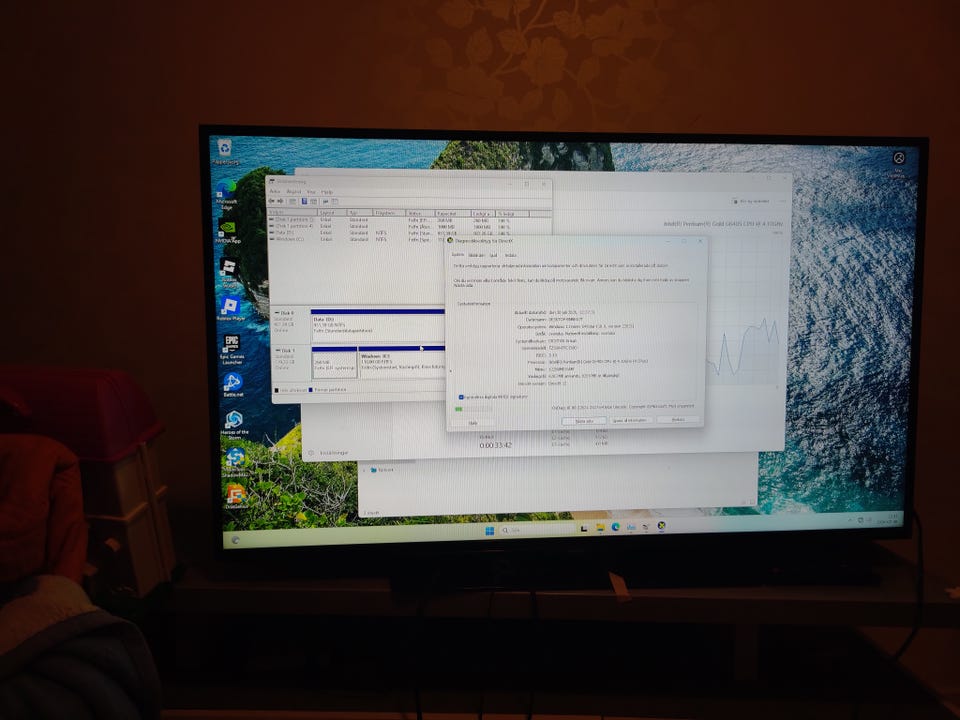
Task: Click the Layout column header in the volume list
Action: point(332,212)
